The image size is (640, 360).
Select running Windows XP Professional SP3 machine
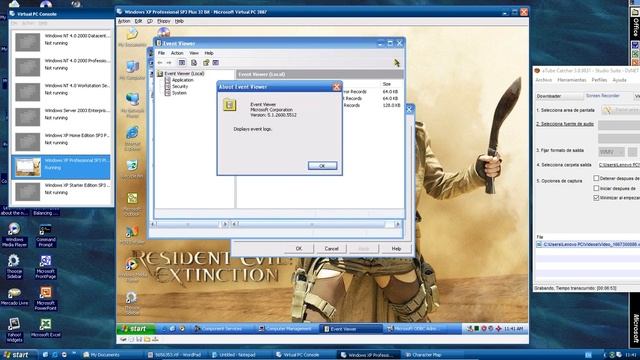click(x=61, y=167)
